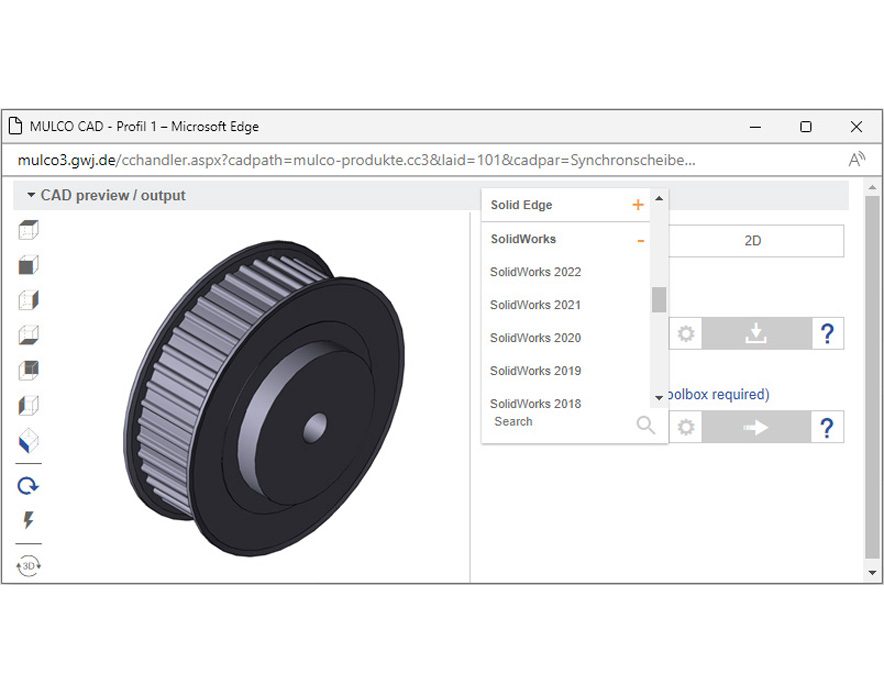Expand Solid Edge group with plus sign
Viewport: 884px width, 693px height.
click(x=638, y=205)
